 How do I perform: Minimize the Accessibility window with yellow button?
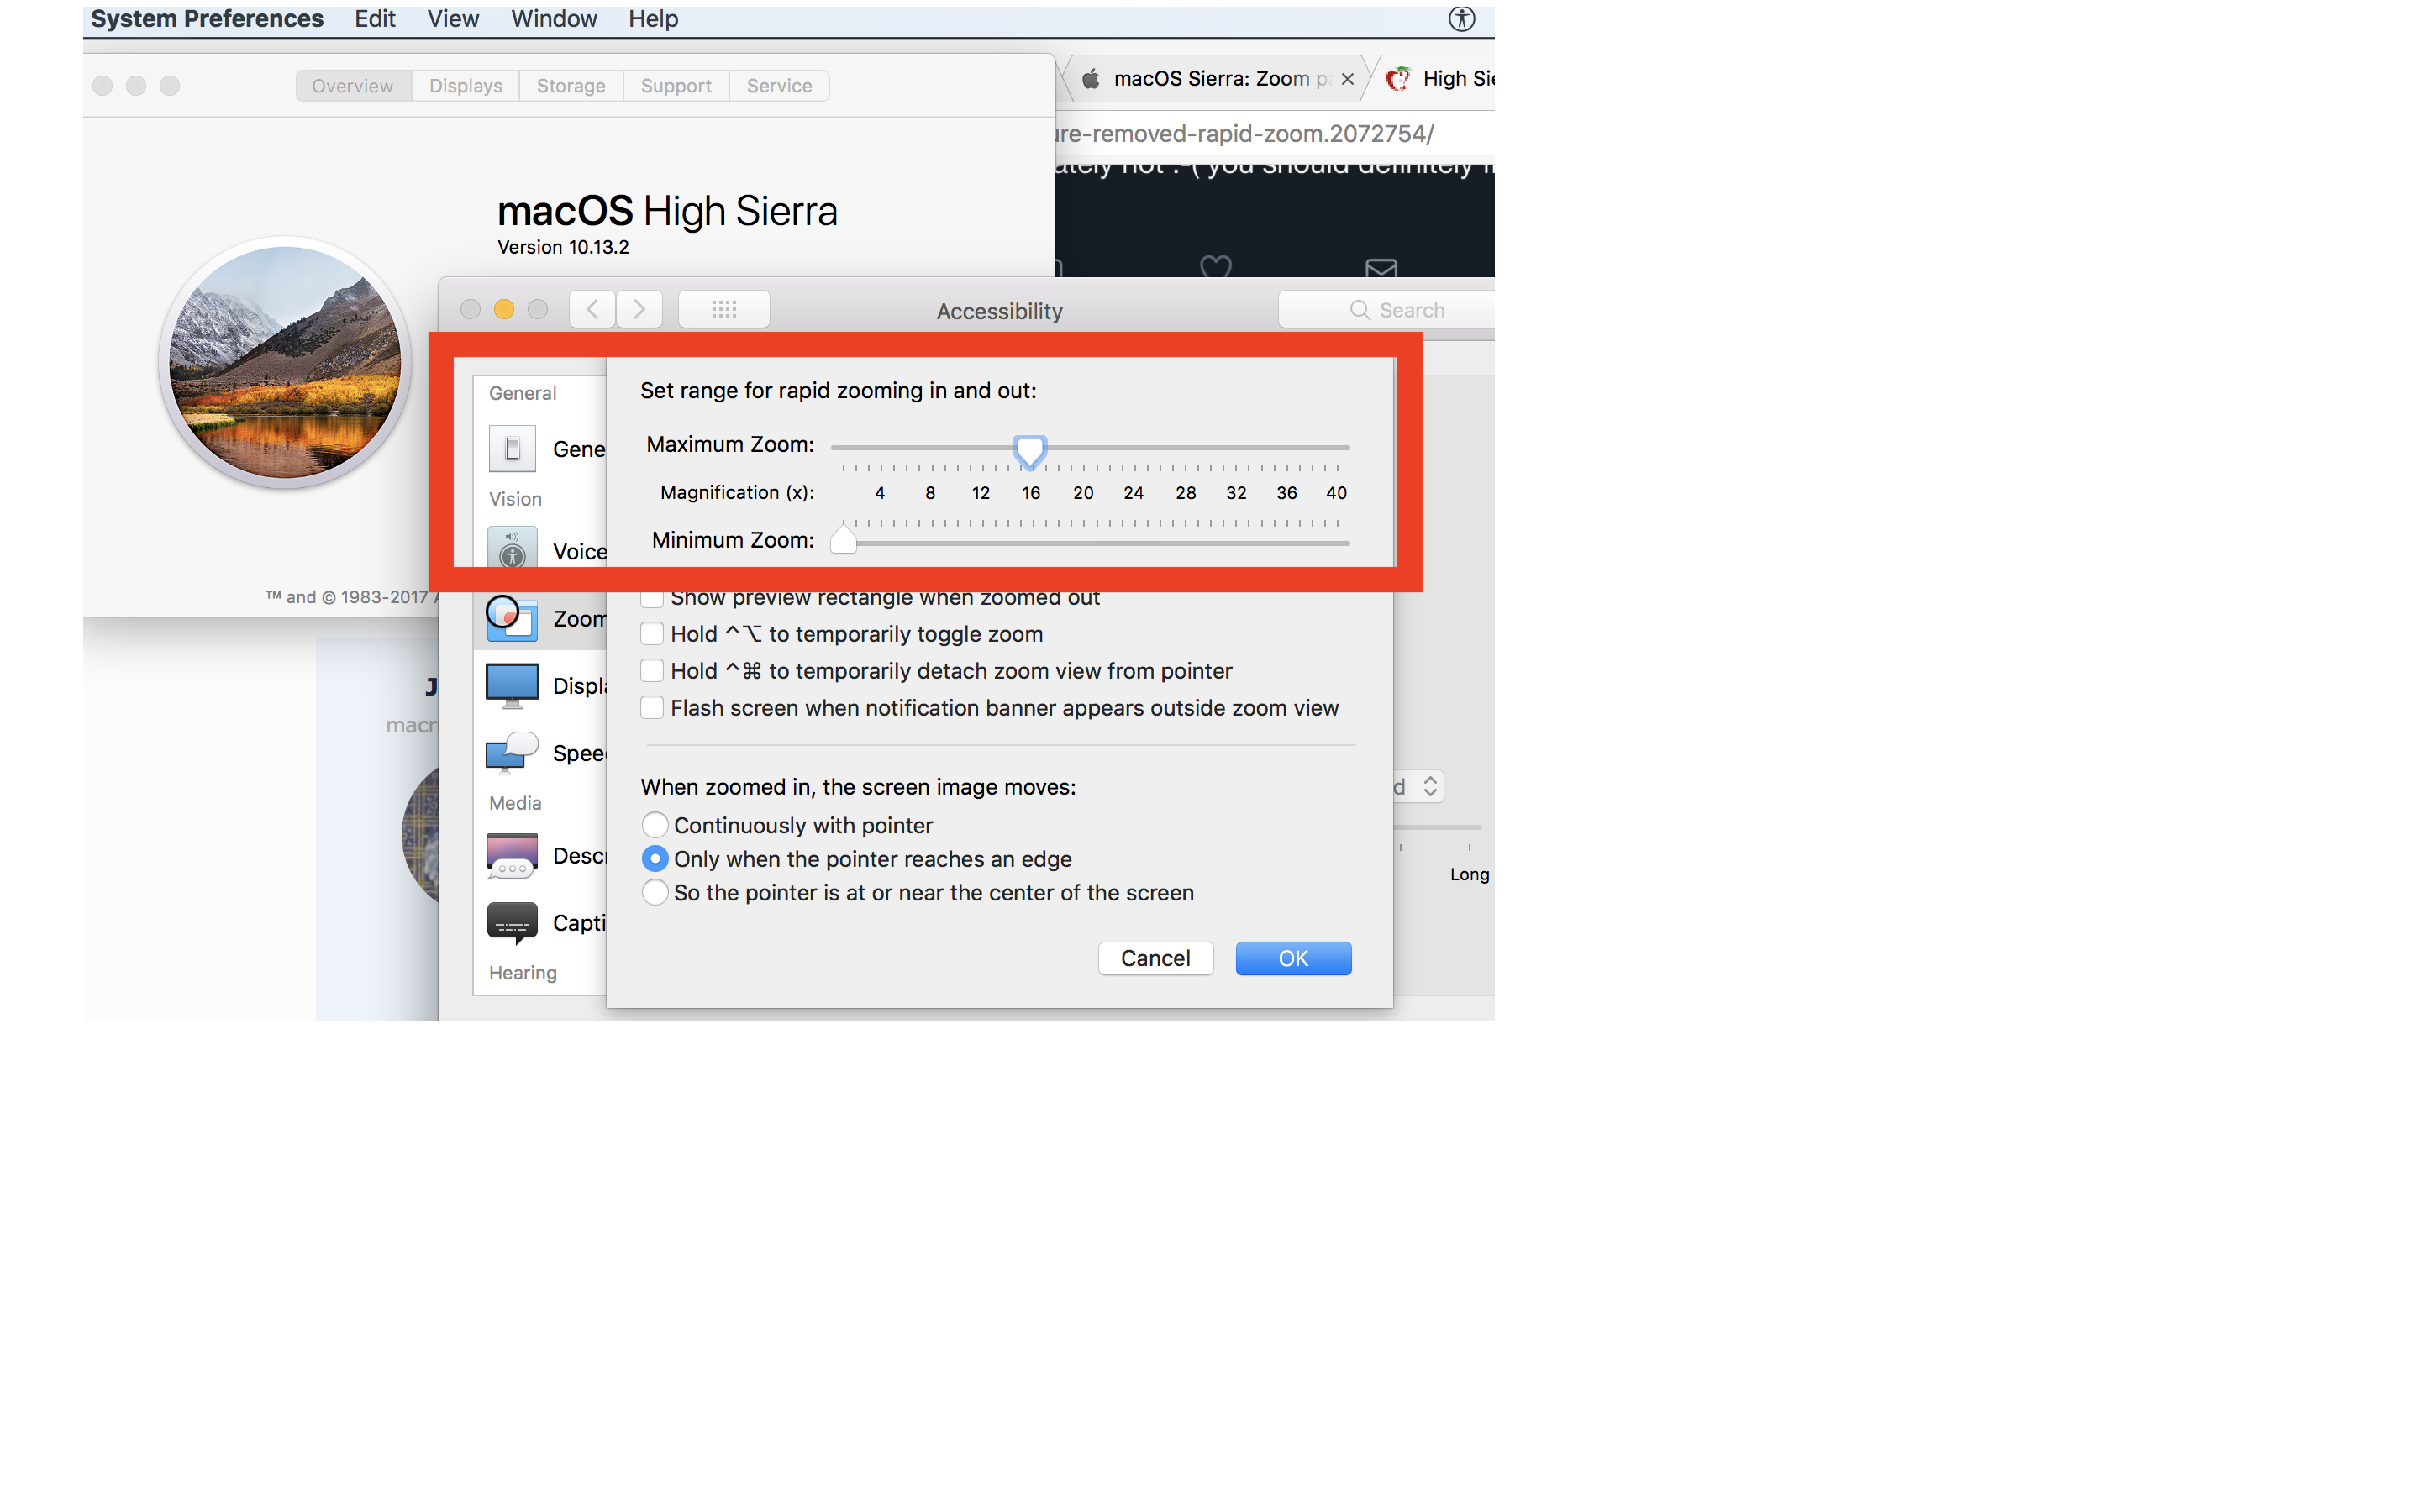tap(504, 309)
